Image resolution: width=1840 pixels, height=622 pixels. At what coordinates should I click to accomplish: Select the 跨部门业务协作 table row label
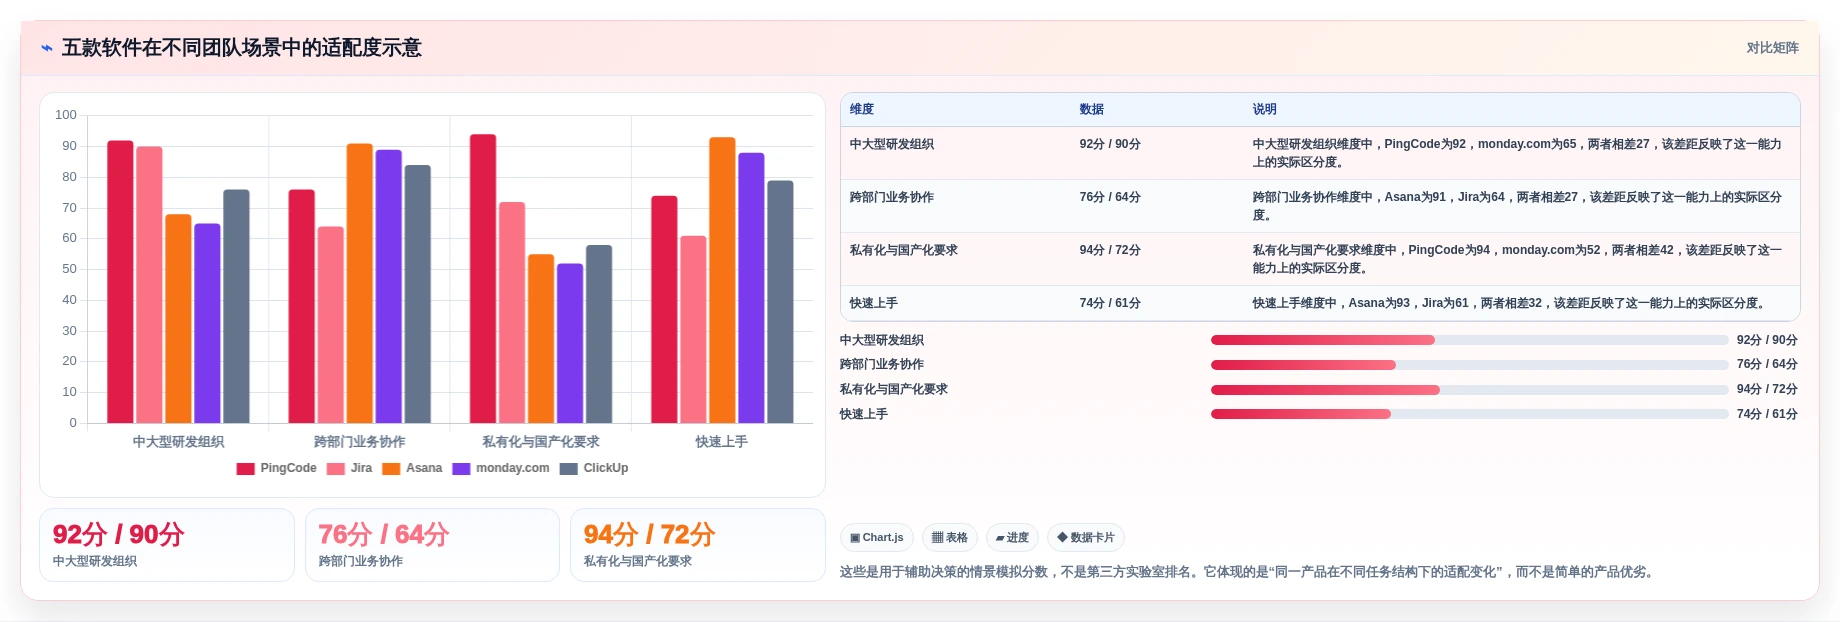click(892, 197)
